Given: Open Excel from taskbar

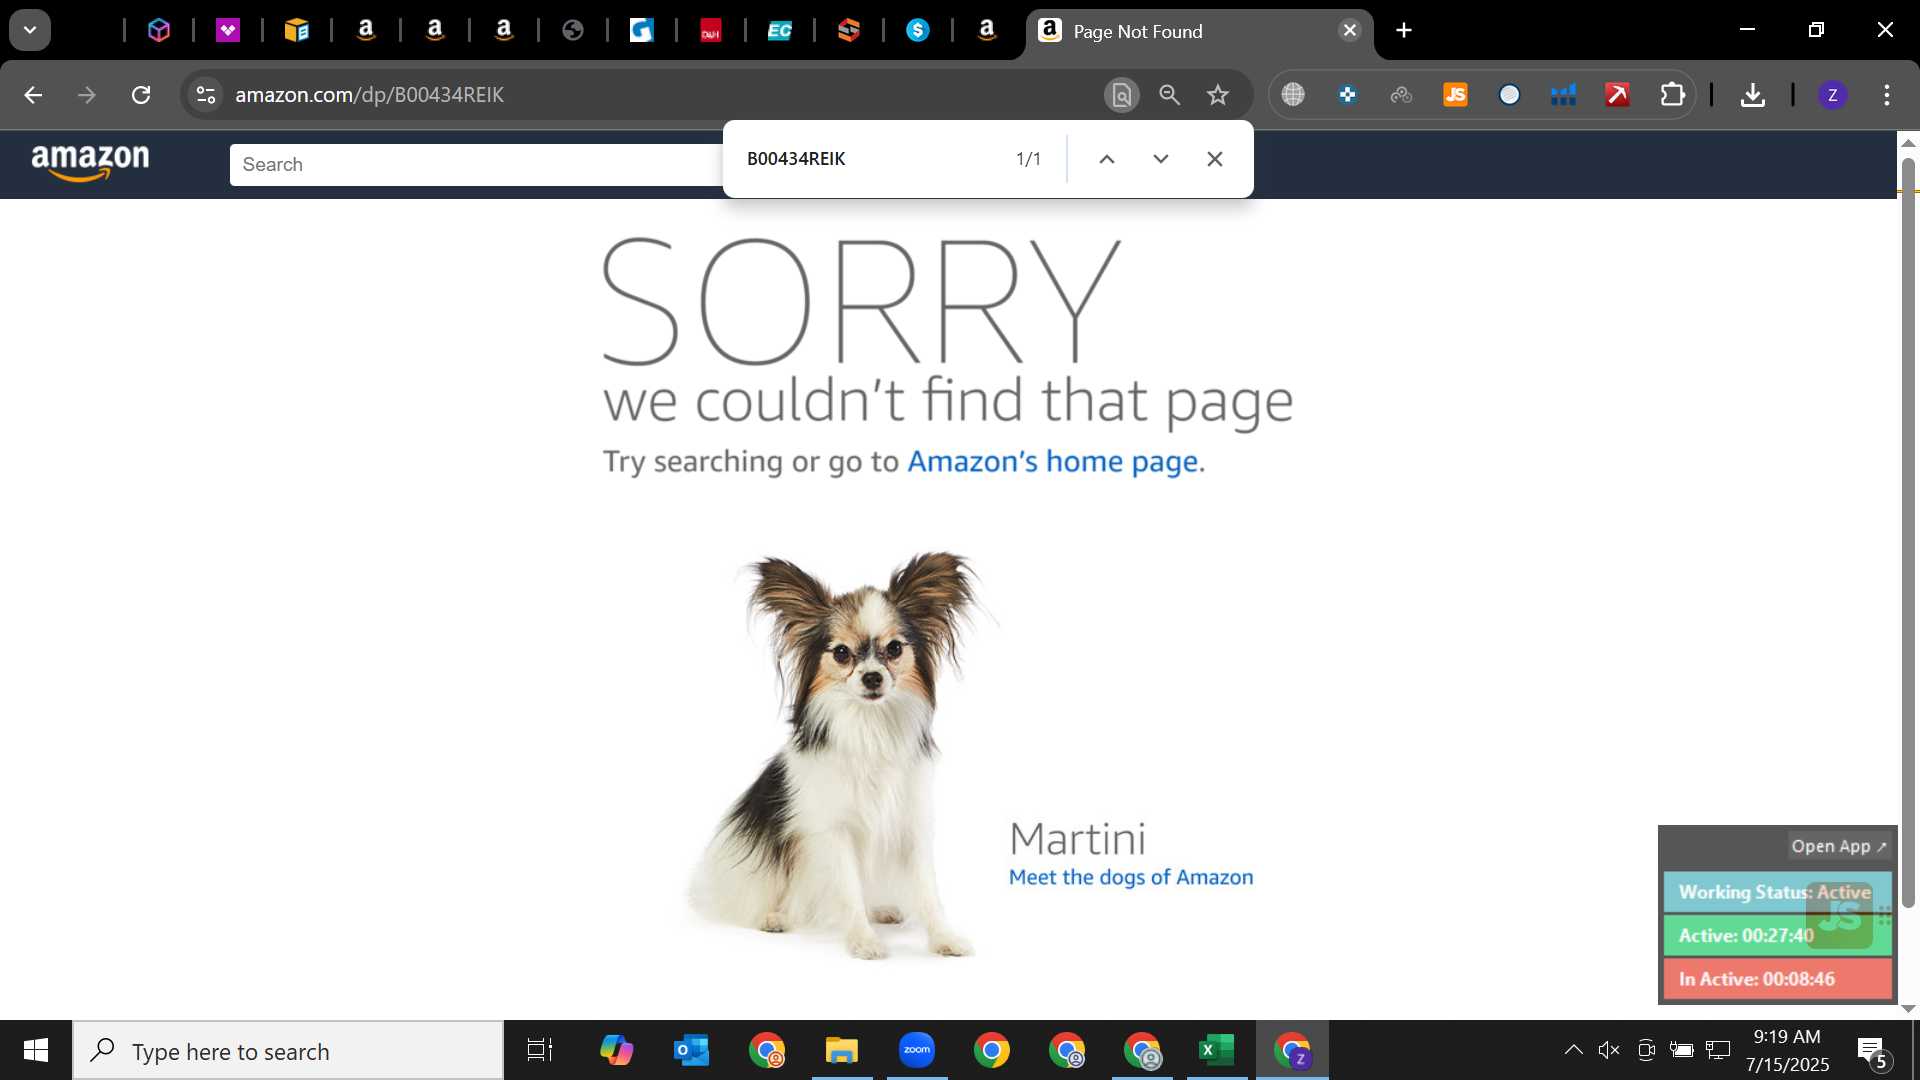Looking at the screenshot, I should tap(1217, 1050).
